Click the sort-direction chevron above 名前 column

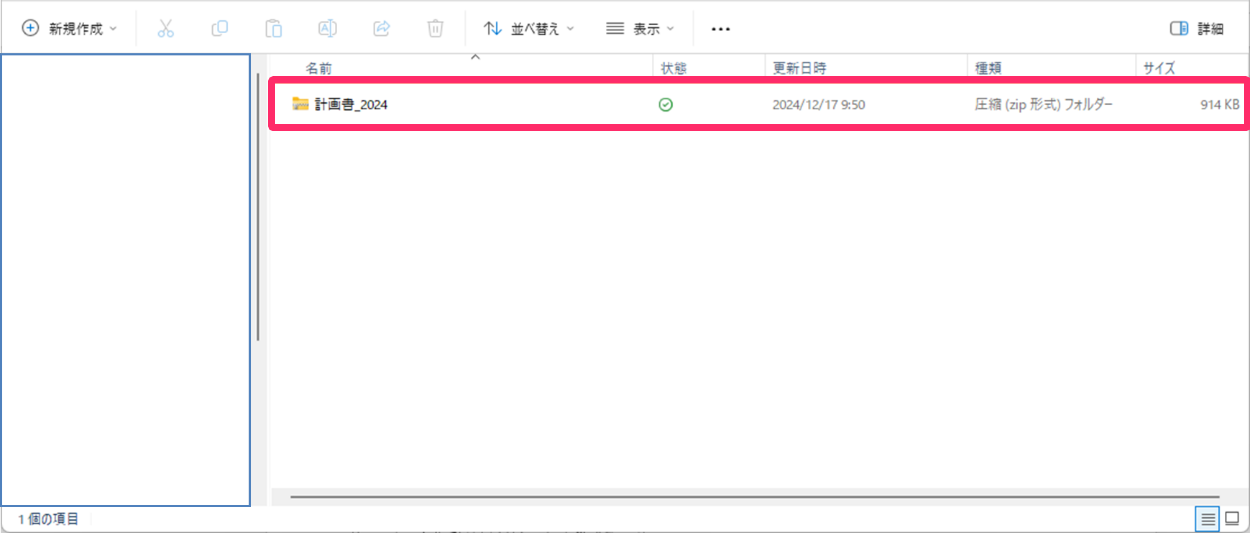475,57
